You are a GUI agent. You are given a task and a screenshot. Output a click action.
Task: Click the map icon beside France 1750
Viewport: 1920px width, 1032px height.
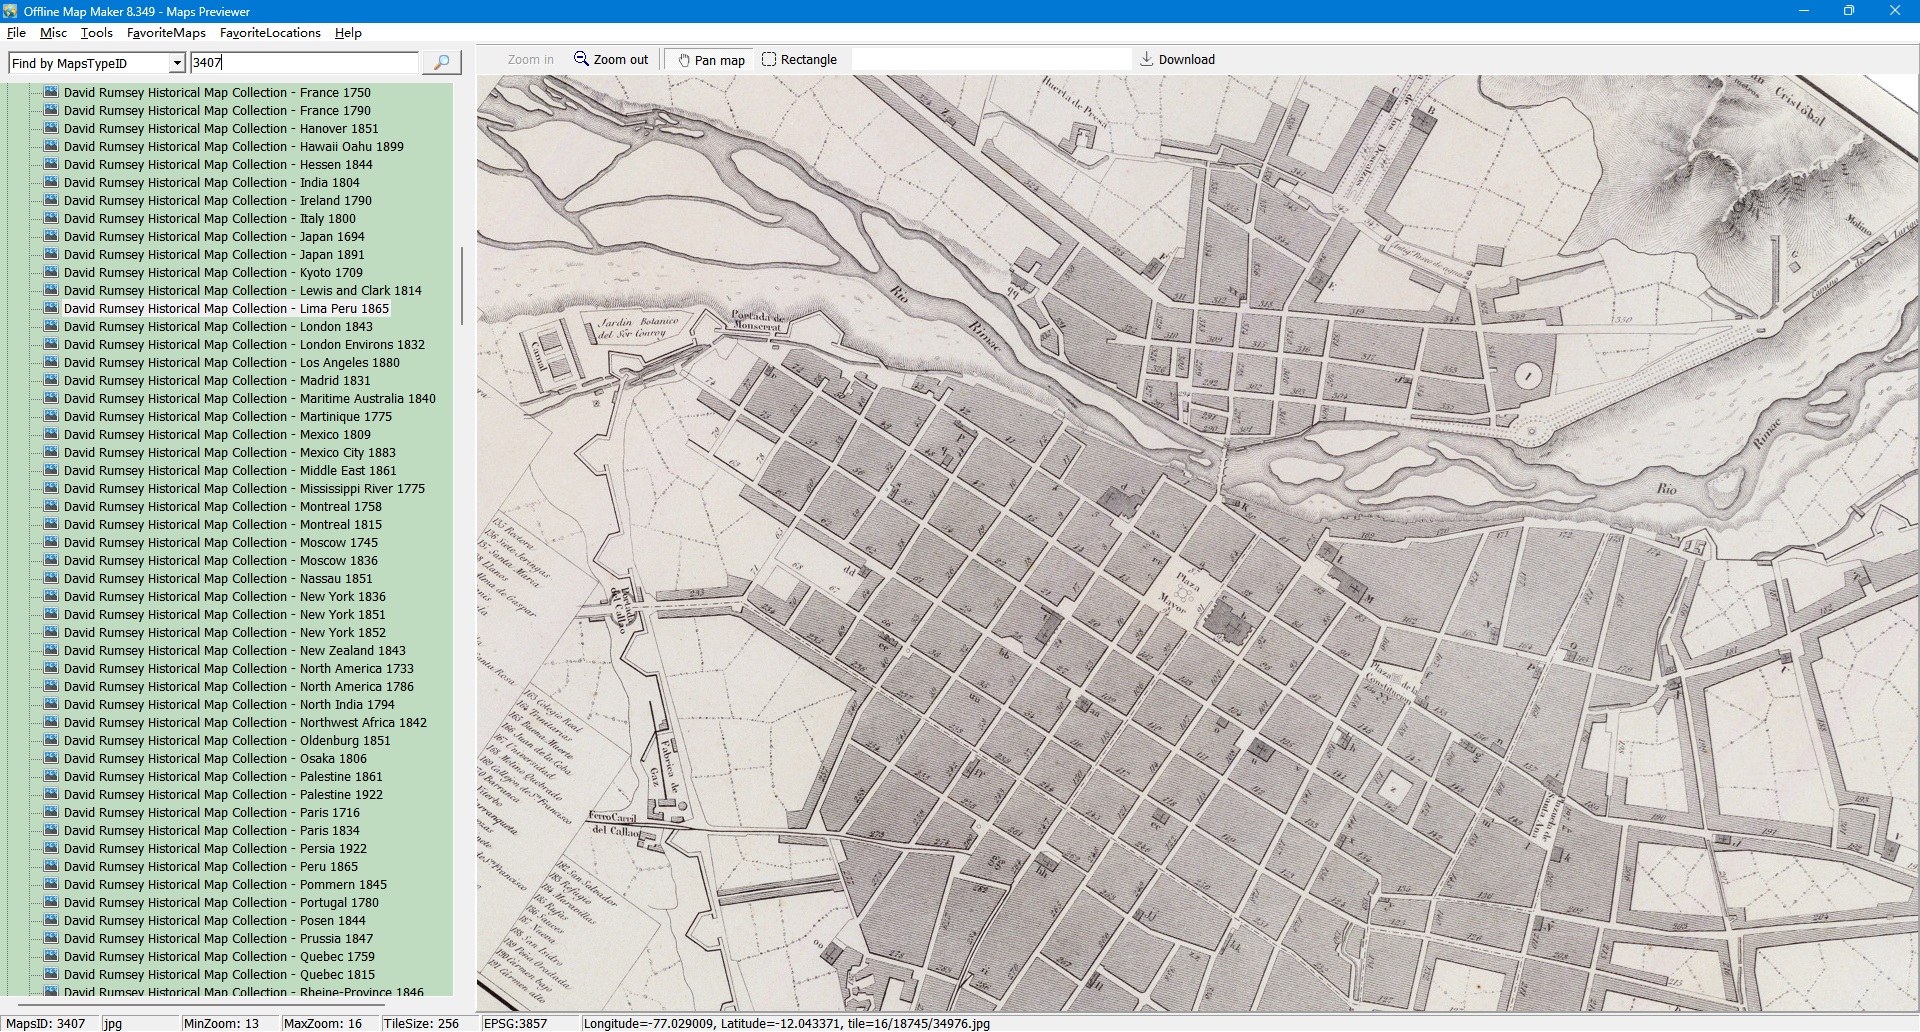point(51,92)
